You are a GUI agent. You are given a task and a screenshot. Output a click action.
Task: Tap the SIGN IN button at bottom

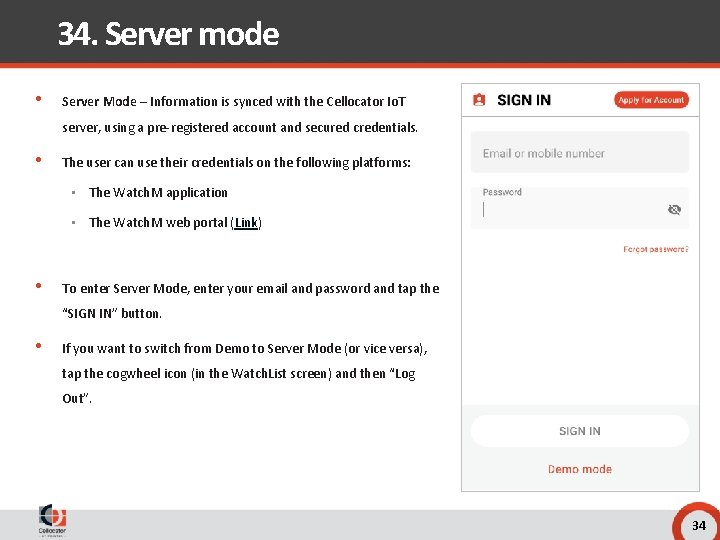[x=579, y=431]
